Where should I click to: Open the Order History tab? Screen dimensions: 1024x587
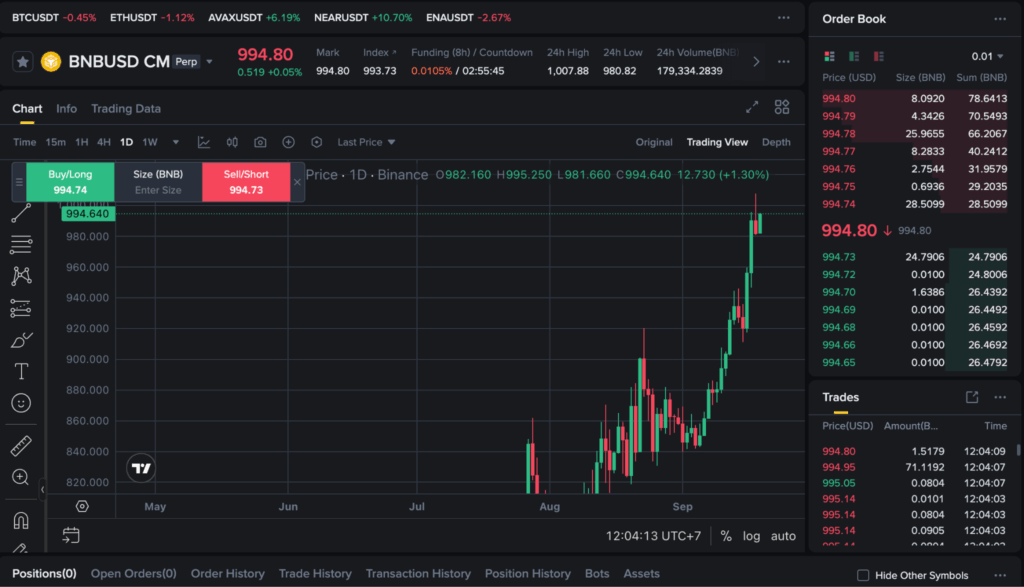coord(227,574)
